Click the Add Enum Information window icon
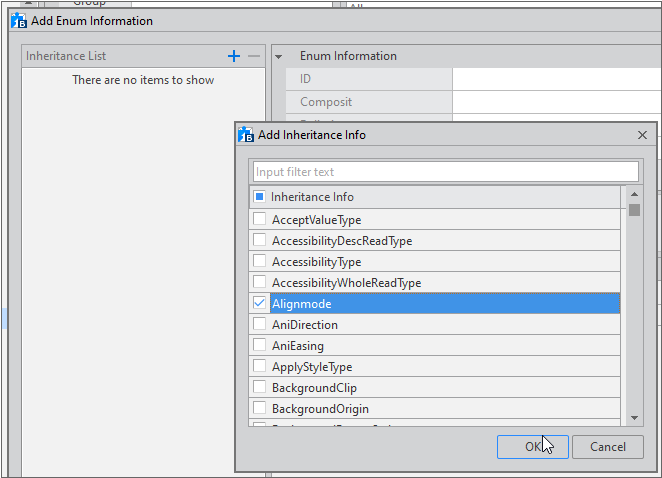This screenshot has height=478, width=662. point(19,20)
